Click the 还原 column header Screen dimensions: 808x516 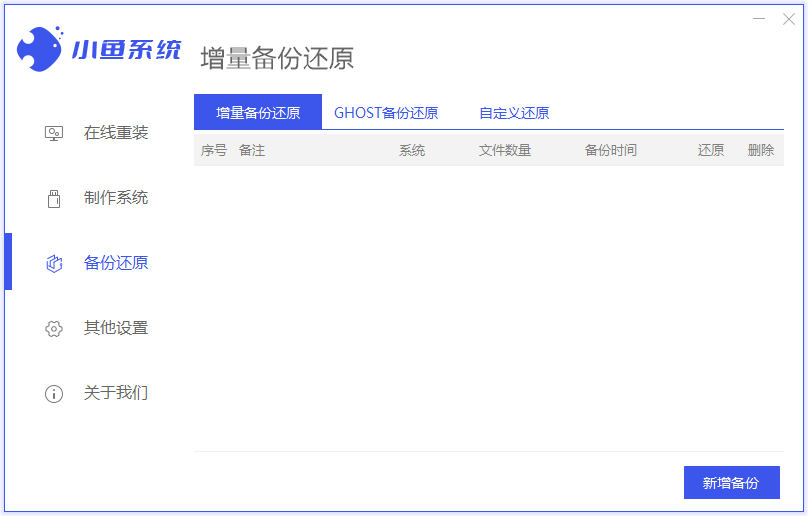(711, 151)
